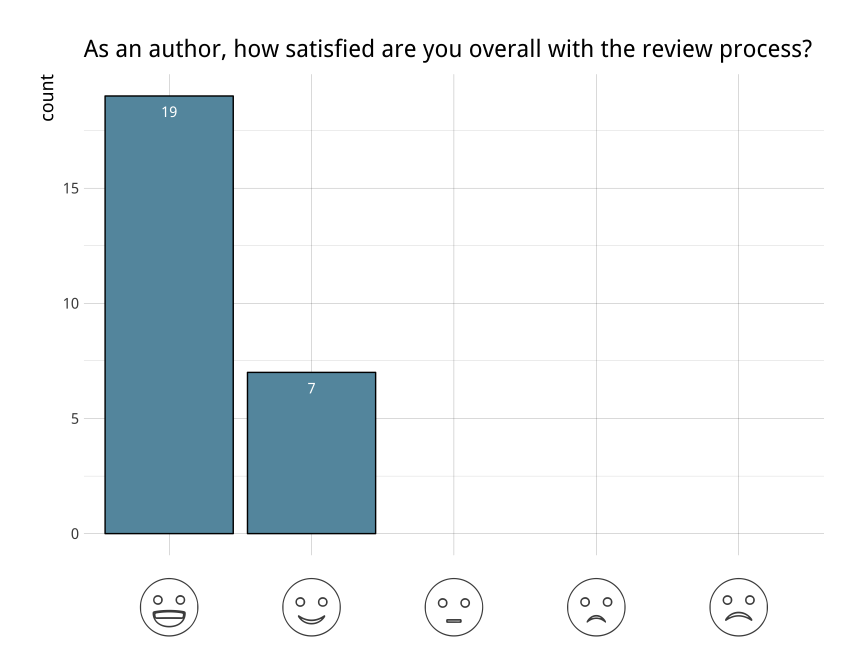864x672 pixels.
Task: Select the rightmost very dissatisfied frowning face
Action: (738, 607)
